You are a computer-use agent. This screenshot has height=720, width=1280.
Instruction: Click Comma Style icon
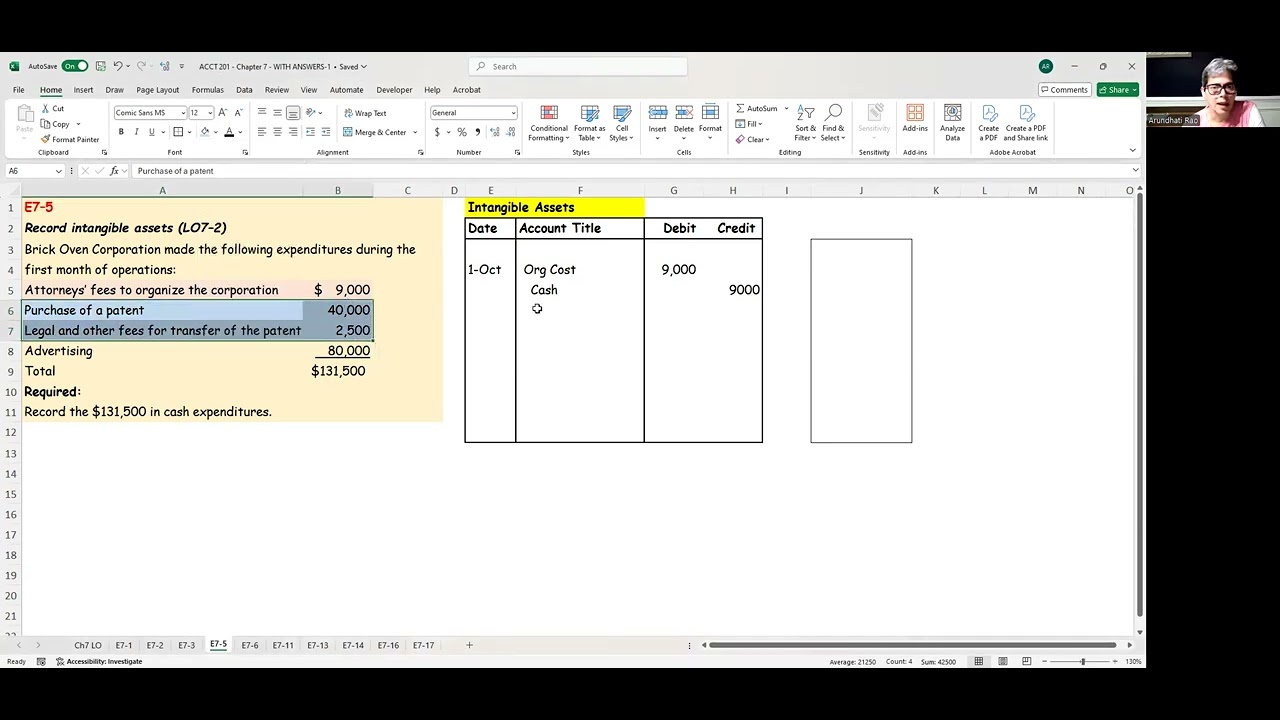pos(477,132)
